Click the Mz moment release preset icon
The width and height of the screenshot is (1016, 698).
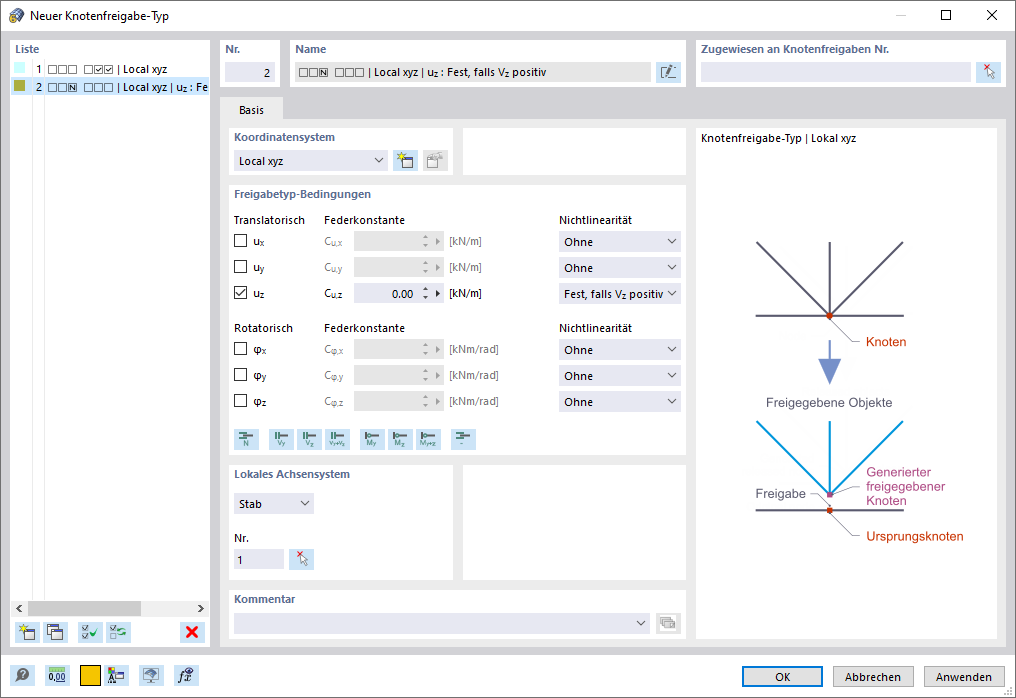click(400, 439)
